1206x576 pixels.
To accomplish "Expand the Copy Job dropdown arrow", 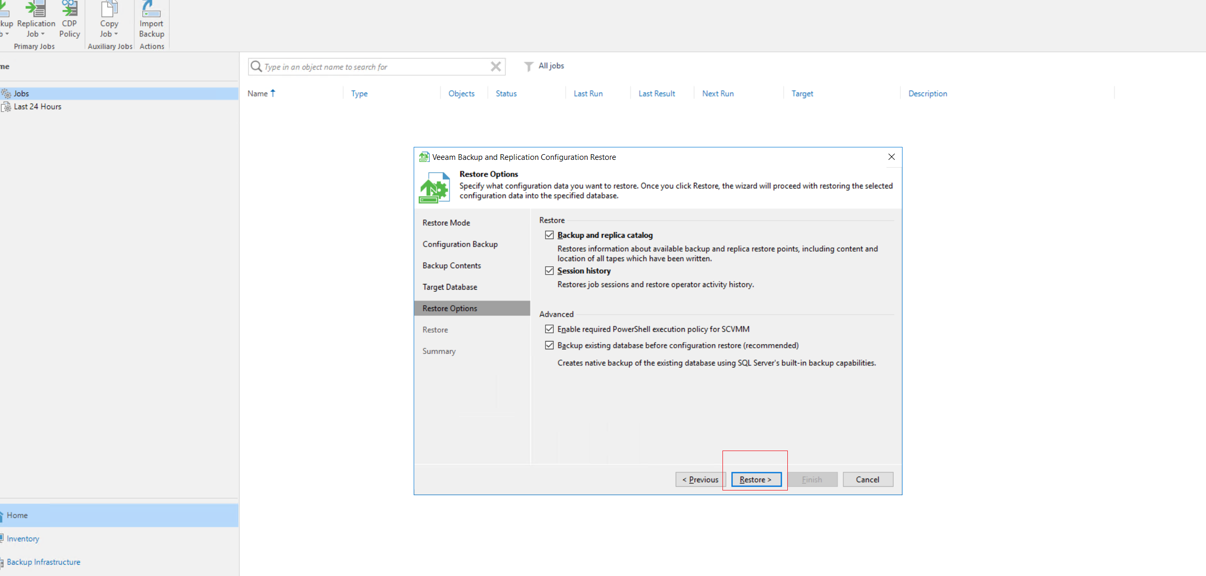I will coord(116,34).
